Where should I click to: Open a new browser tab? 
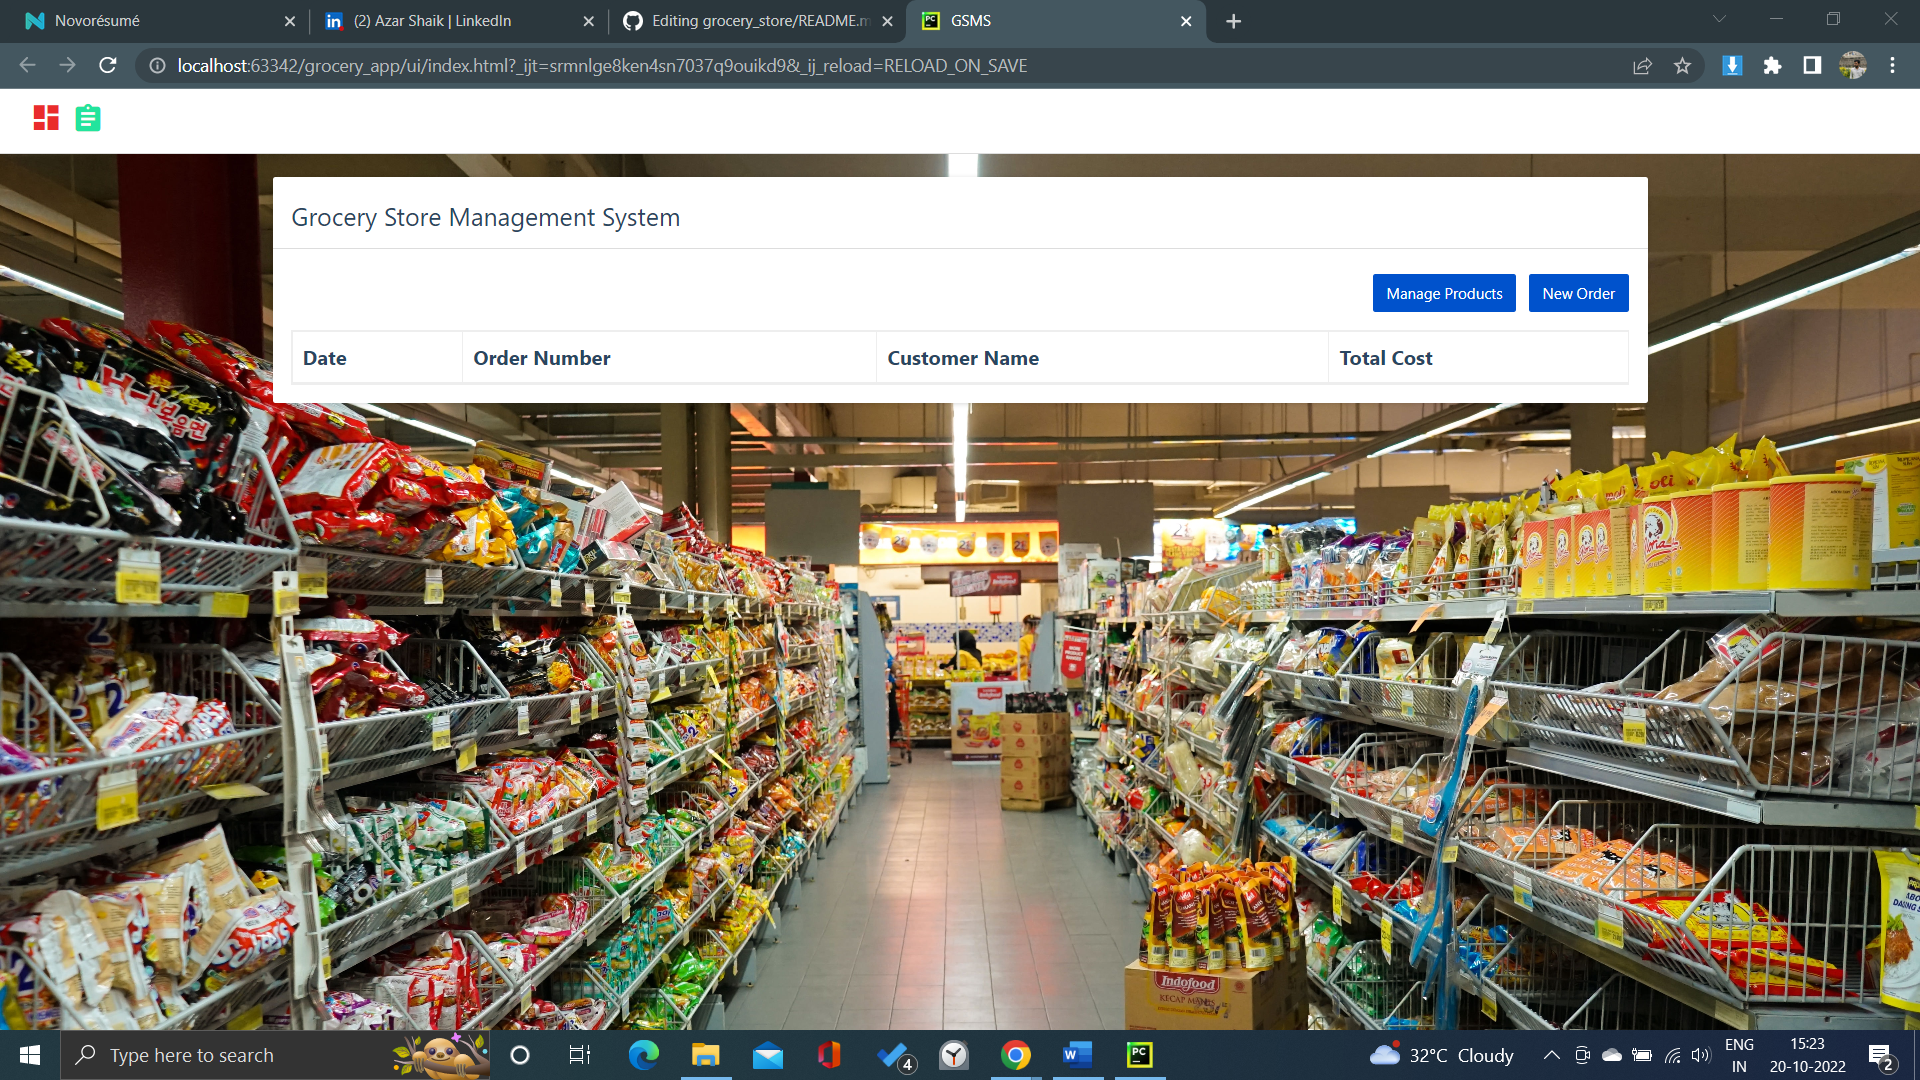pos(1234,21)
